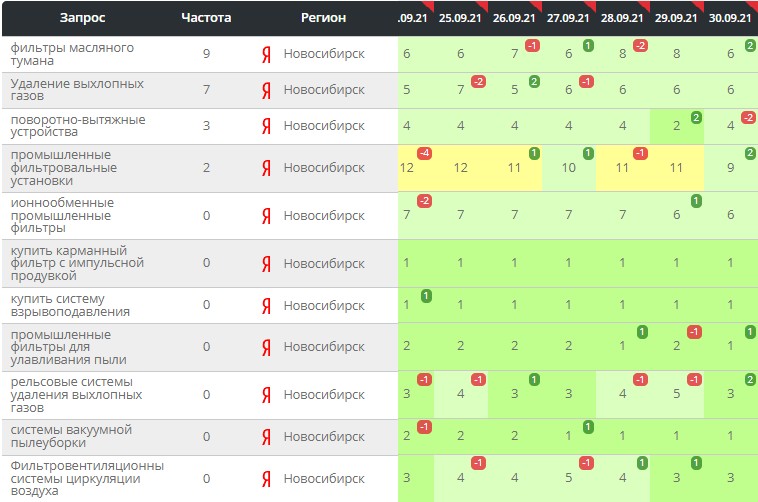Open query Фильтровентиляционны системы циркуляции воздуха
The width and height of the screenshot is (758, 502).
[x=86, y=478]
